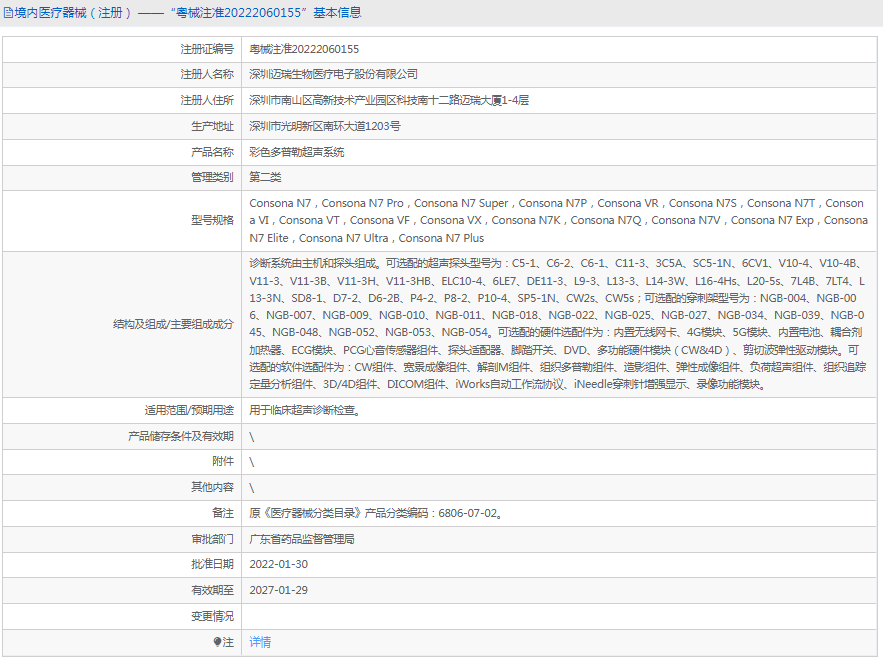Image resolution: width=883 pixels, height=663 pixels.
Task: Select production address 深圳市光明新区南环大道1203号
Action: [325, 126]
